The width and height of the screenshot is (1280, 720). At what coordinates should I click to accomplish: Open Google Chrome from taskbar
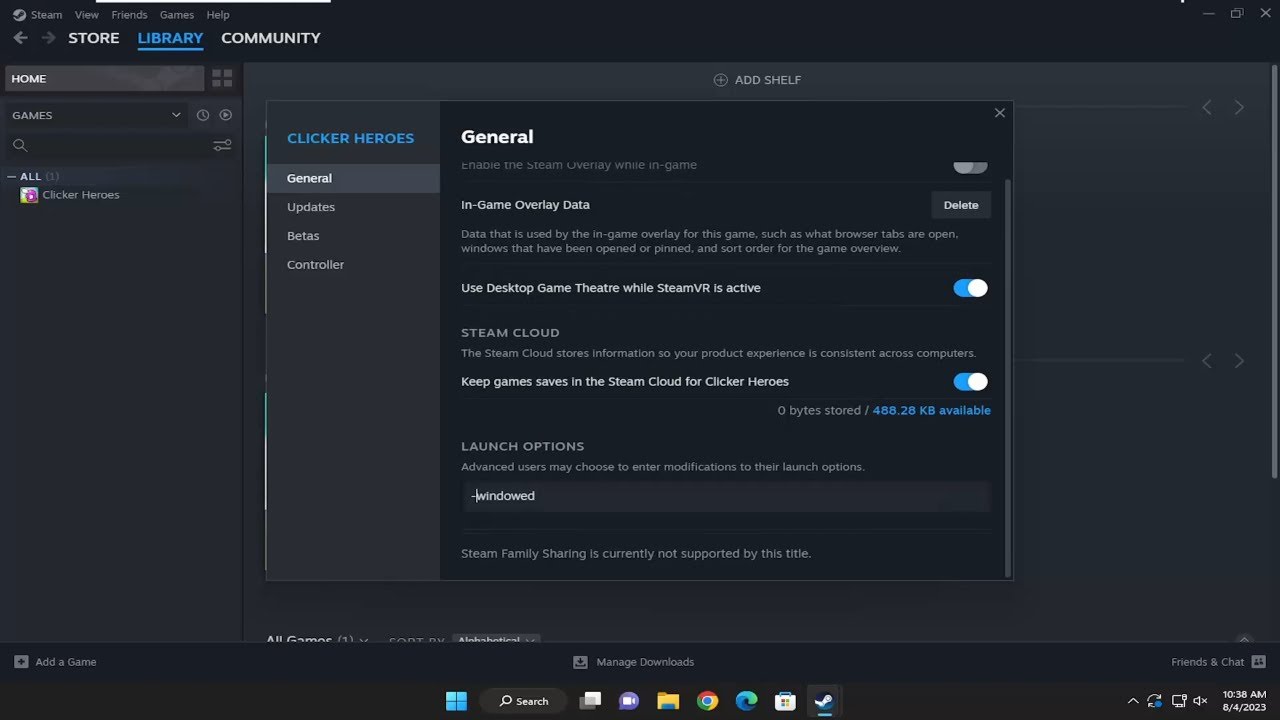click(x=707, y=701)
